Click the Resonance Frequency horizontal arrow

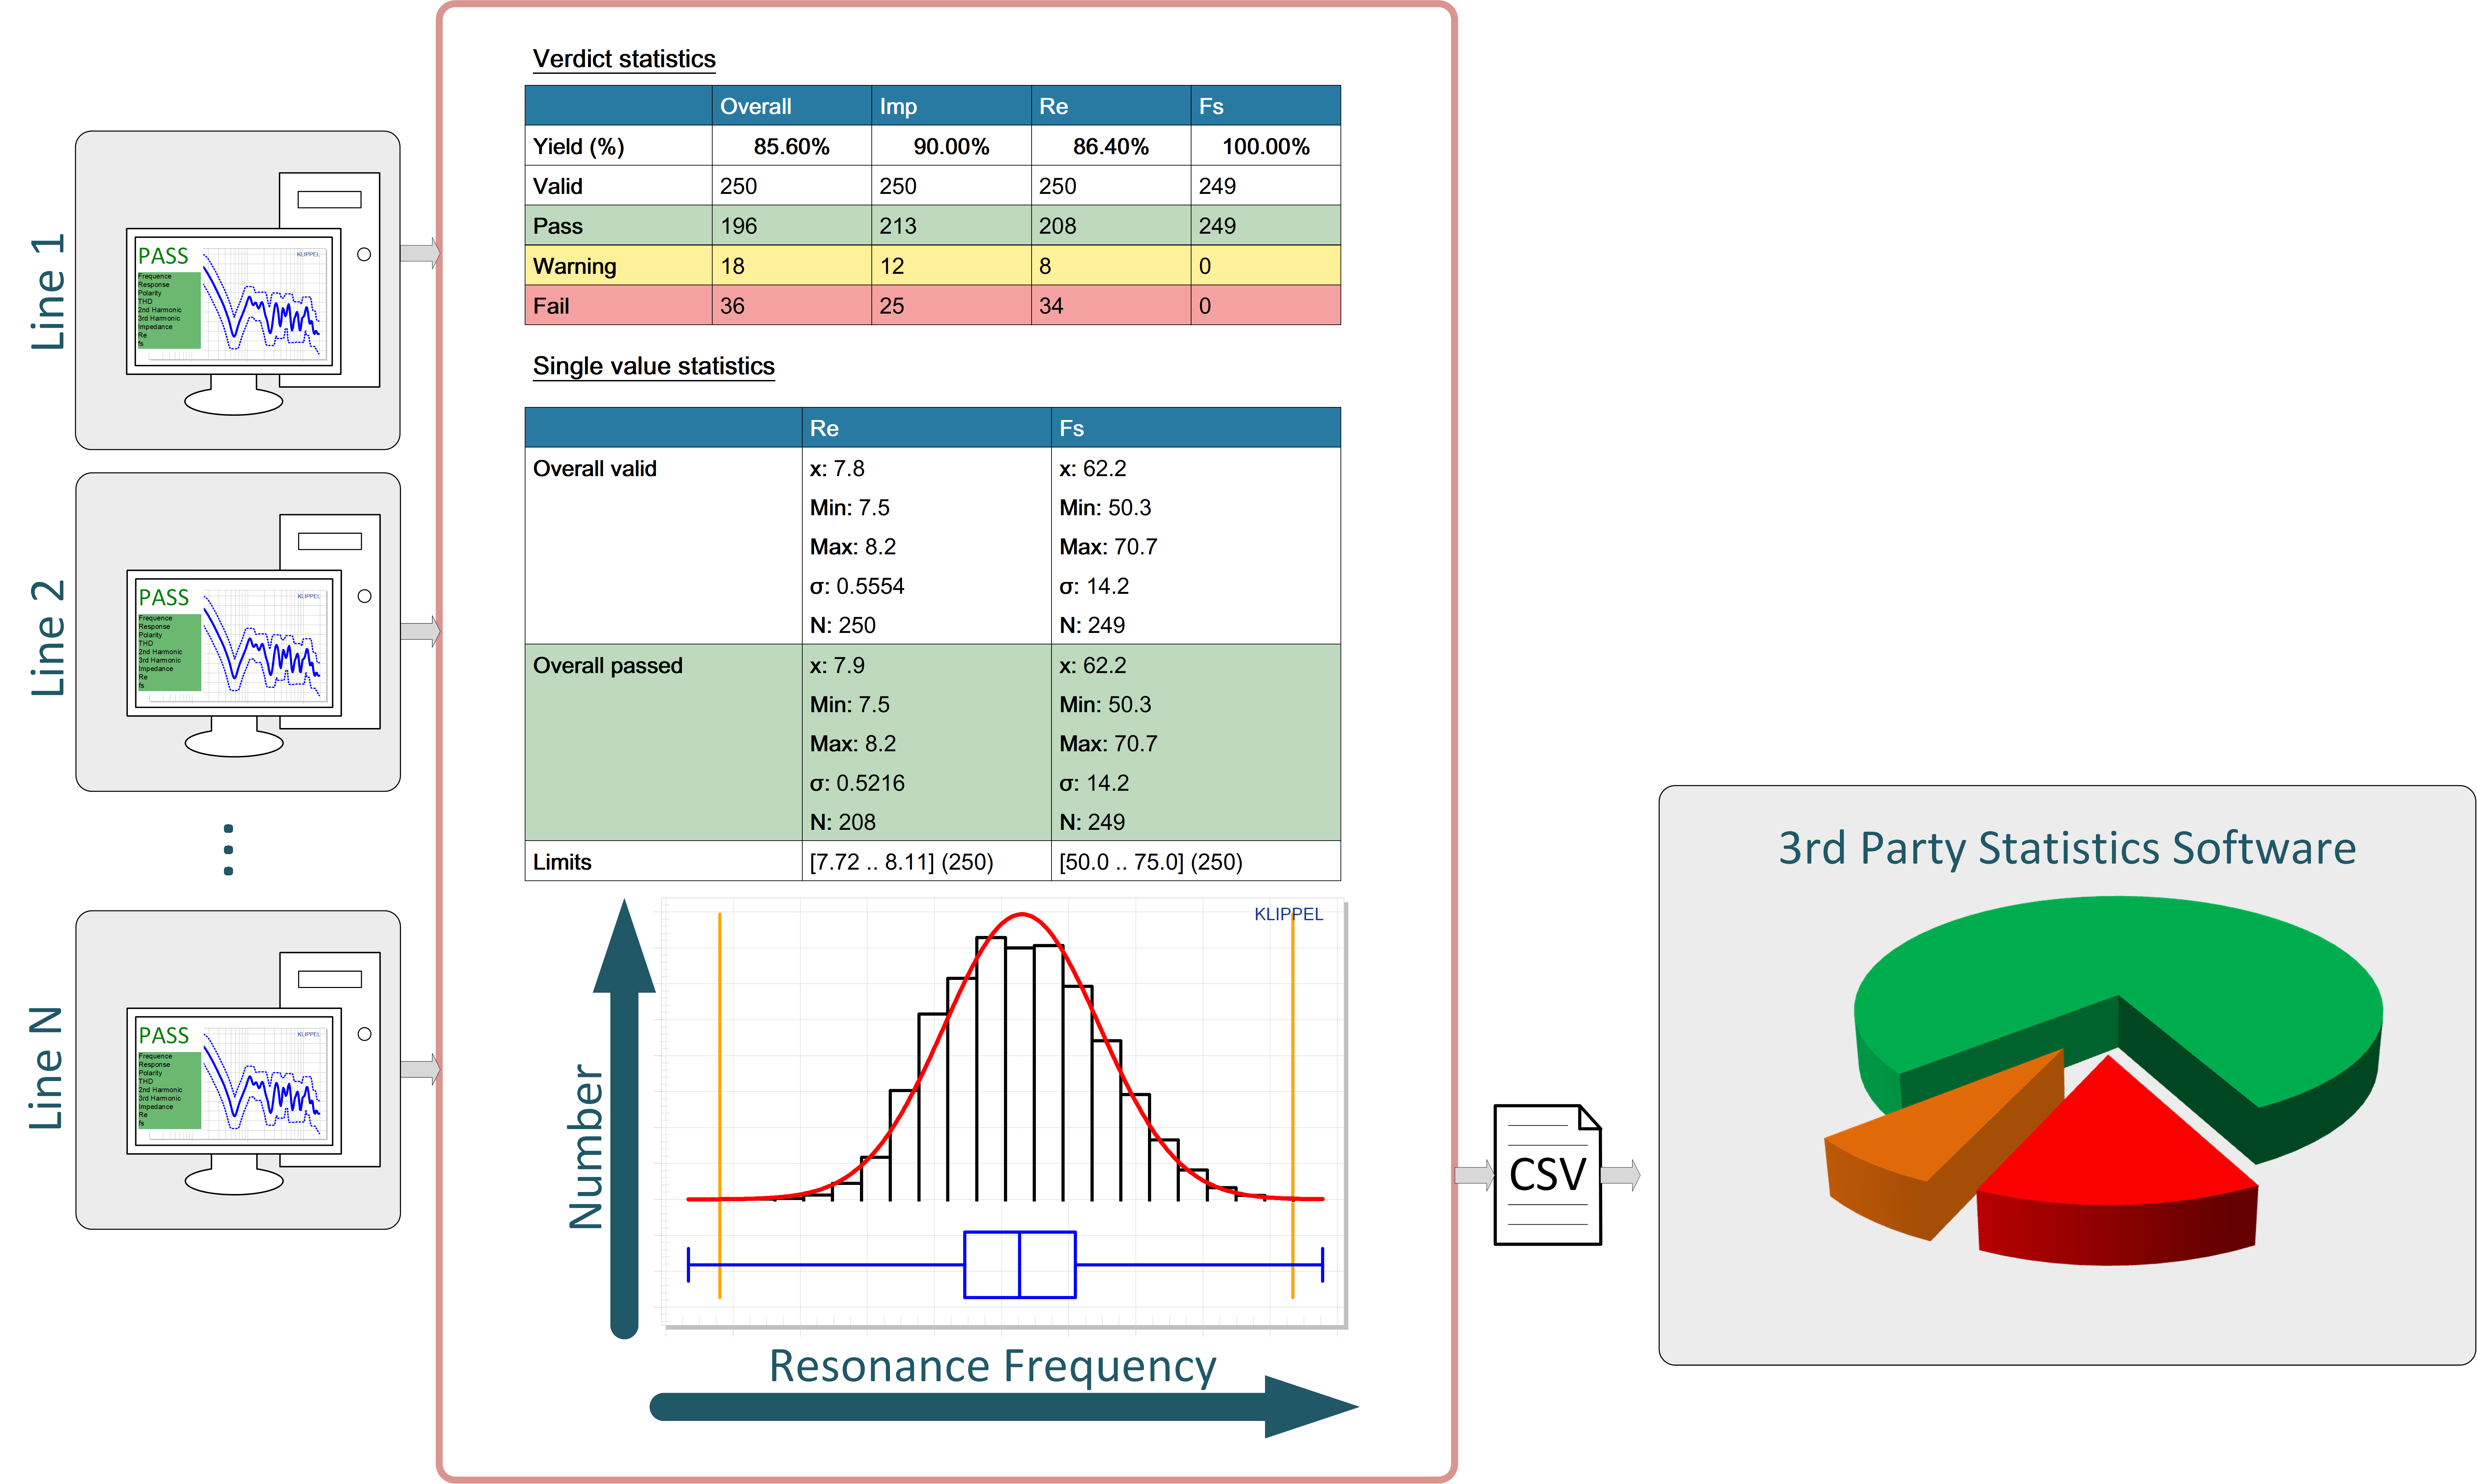coord(1000,1407)
